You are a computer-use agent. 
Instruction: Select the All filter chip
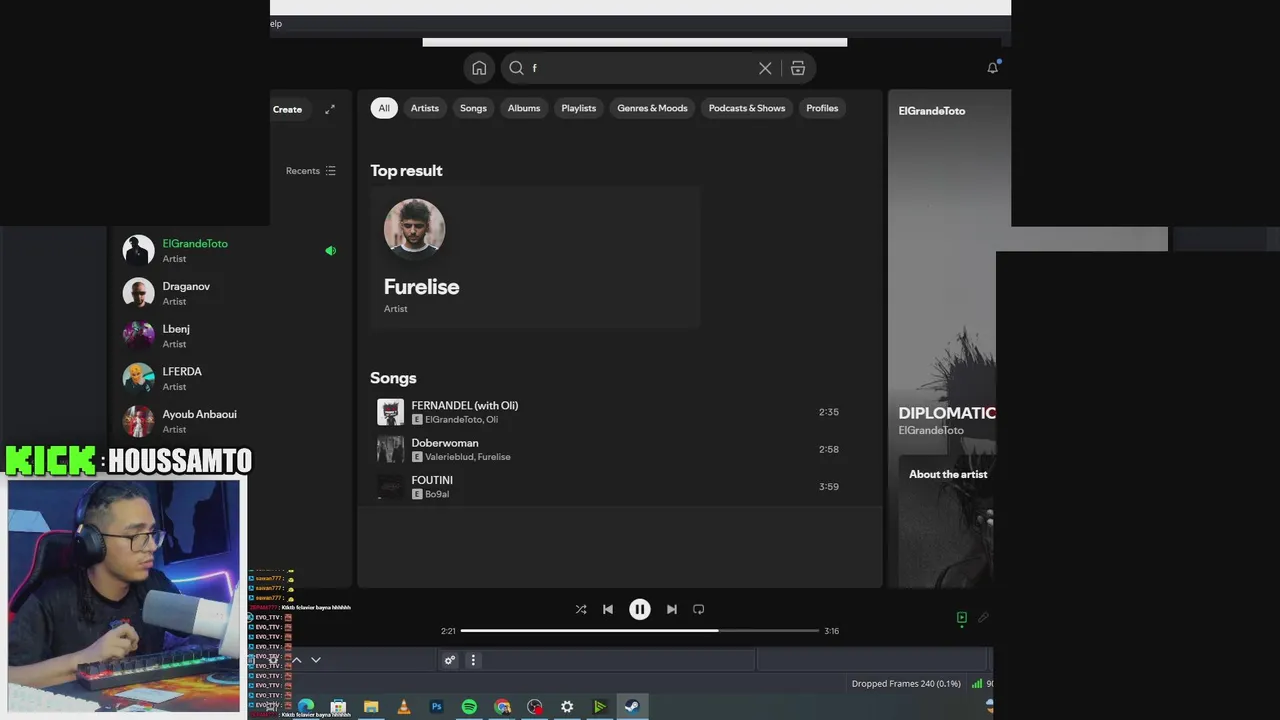384,108
